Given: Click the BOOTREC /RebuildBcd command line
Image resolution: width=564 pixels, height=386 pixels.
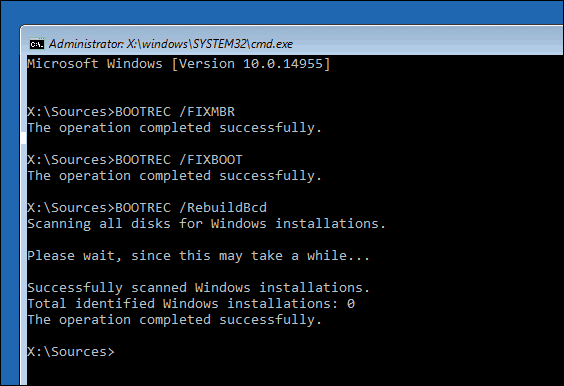Looking at the screenshot, I should tap(147, 208).
